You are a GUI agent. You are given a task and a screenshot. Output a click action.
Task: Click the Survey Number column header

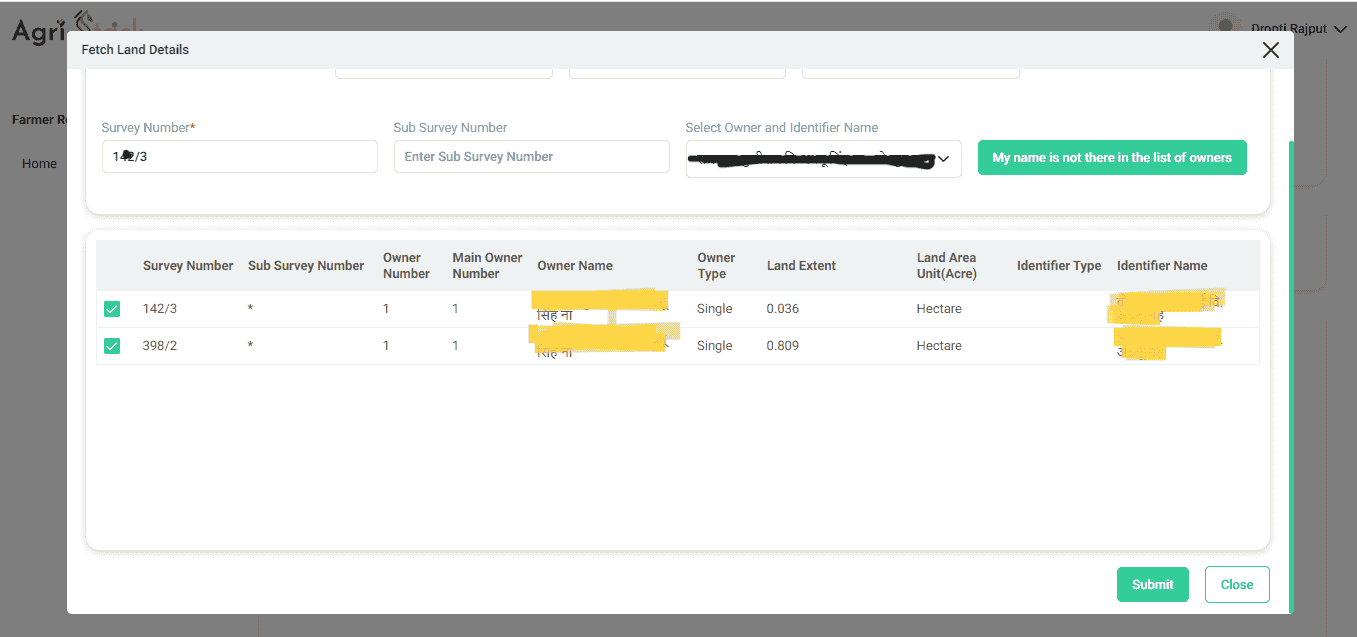click(188, 266)
